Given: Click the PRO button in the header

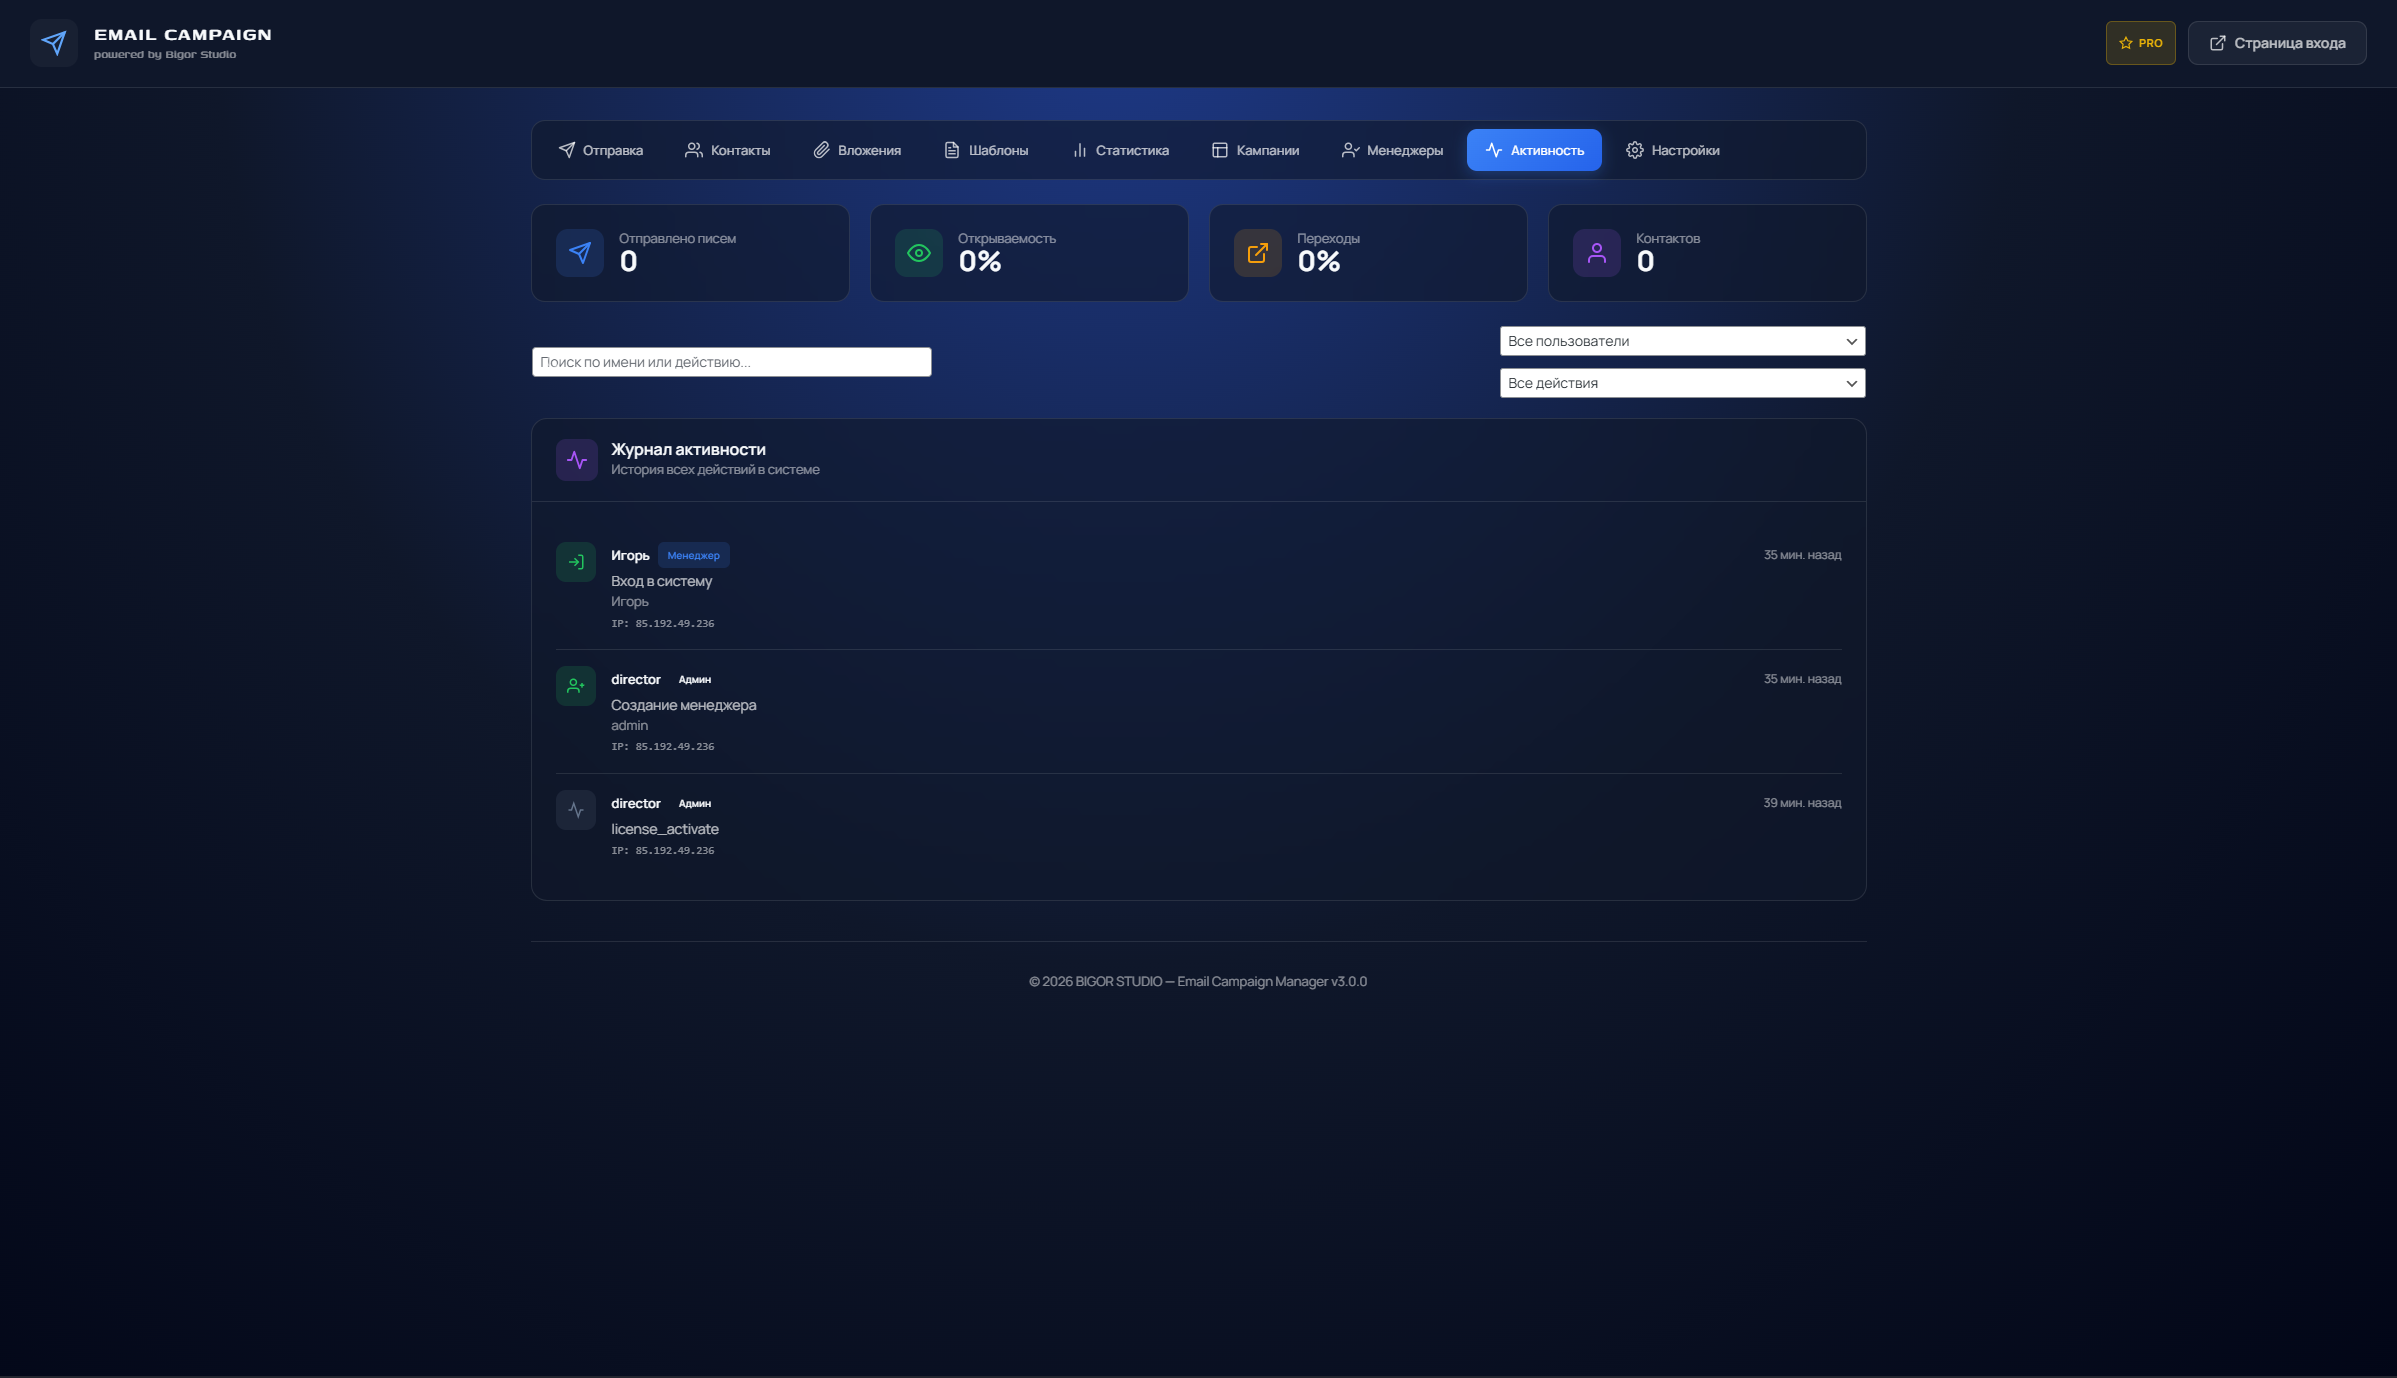Looking at the screenshot, I should pos(2140,42).
